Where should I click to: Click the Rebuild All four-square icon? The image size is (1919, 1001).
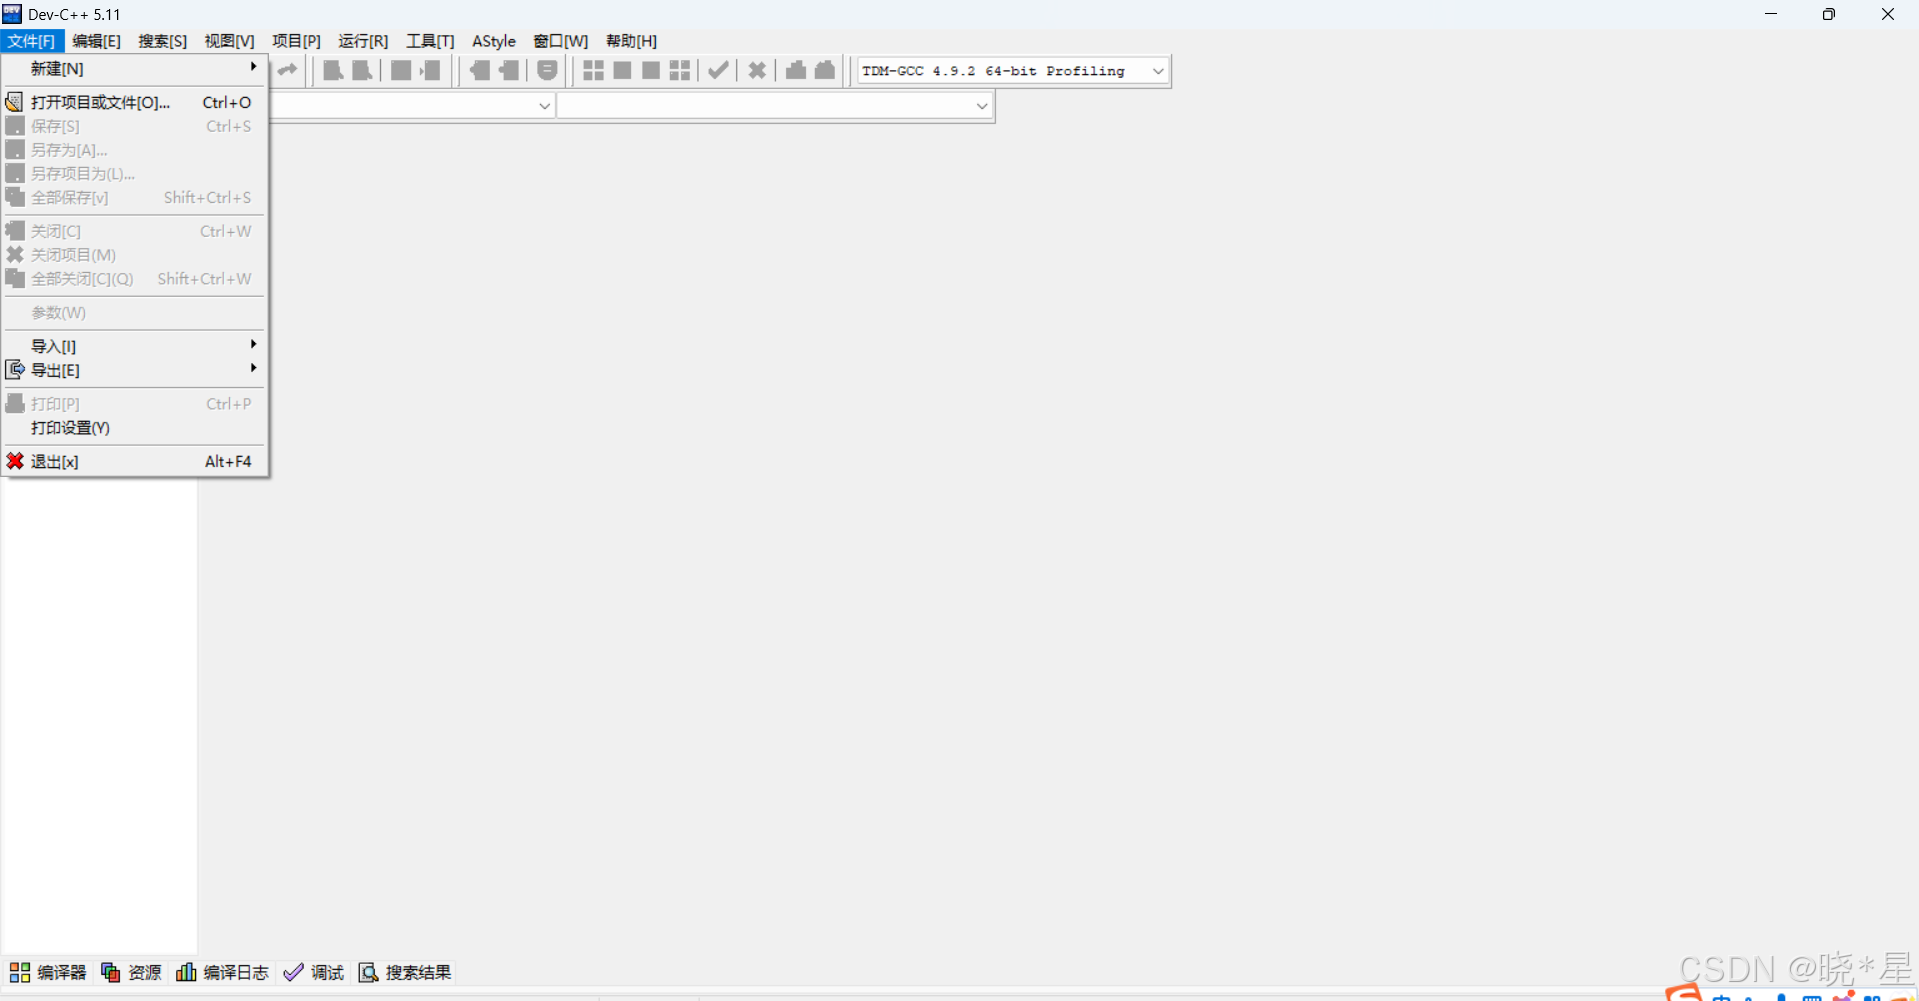click(680, 70)
